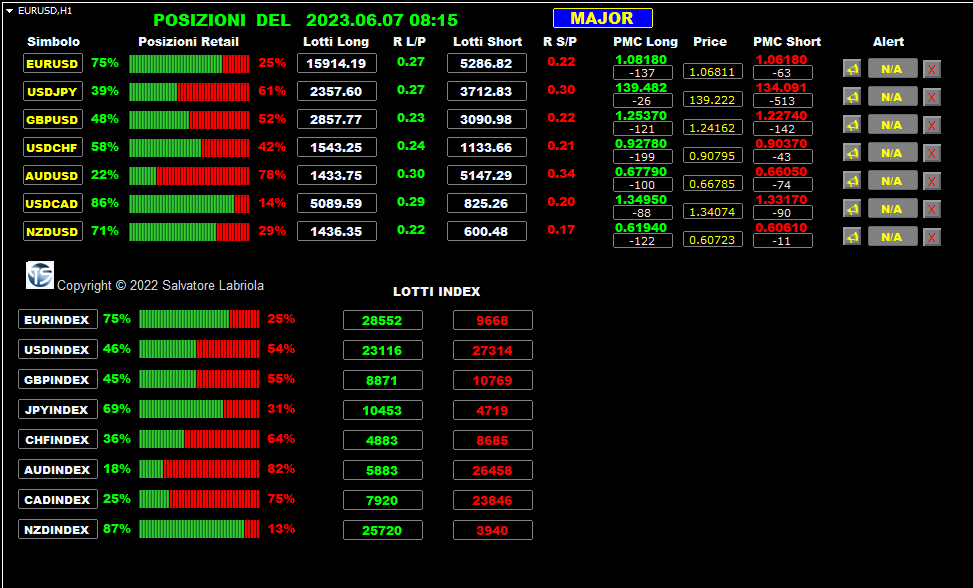Remove the USDCAD alert with red X
Viewport: 973px width, 588px height.
tap(931, 209)
